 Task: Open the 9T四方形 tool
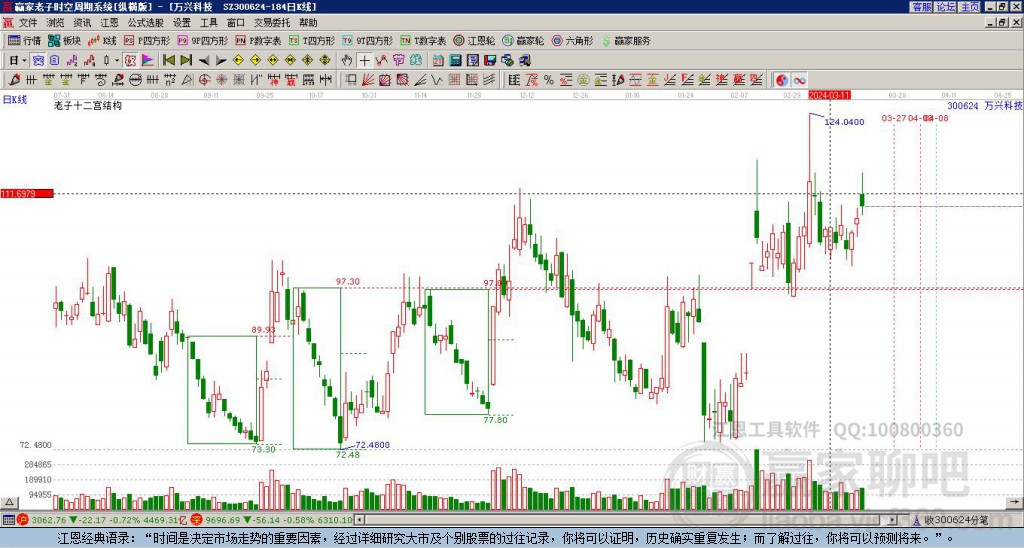coord(367,40)
